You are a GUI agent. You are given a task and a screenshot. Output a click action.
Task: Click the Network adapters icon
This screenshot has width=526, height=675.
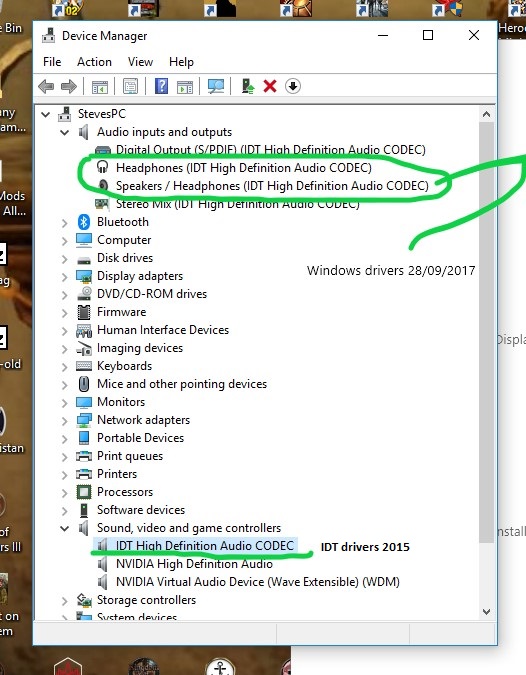(84, 420)
